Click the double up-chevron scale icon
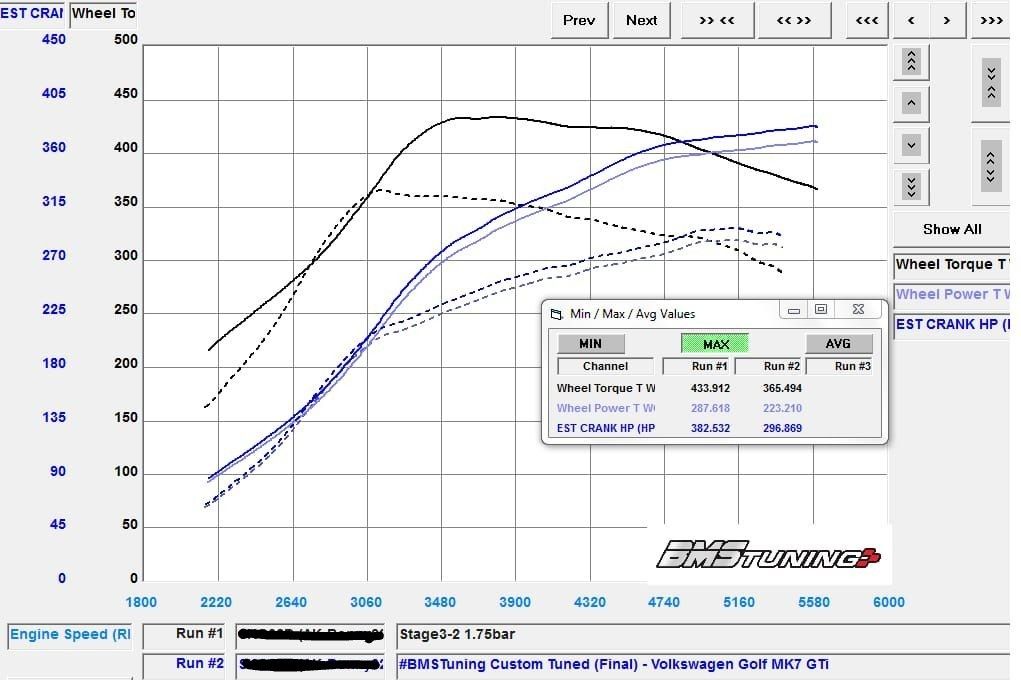The width and height of the screenshot is (1021, 680). pyautogui.click(x=910, y=61)
